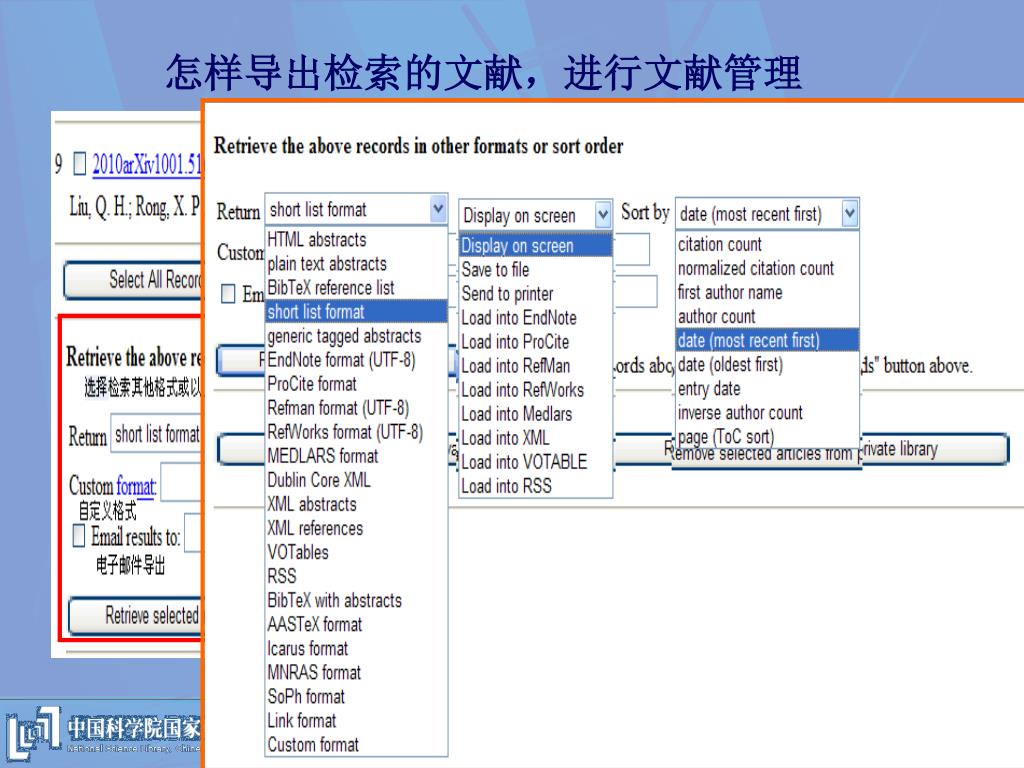1024x768 pixels.
Task: Tick the Email checkbox in the front panel
Action: 228,293
